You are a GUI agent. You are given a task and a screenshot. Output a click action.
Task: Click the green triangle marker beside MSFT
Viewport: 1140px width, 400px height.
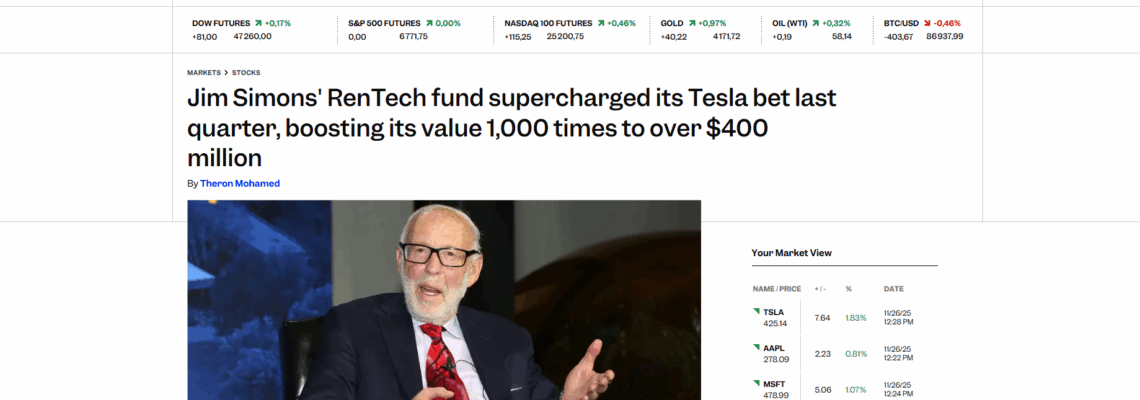(756, 382)
